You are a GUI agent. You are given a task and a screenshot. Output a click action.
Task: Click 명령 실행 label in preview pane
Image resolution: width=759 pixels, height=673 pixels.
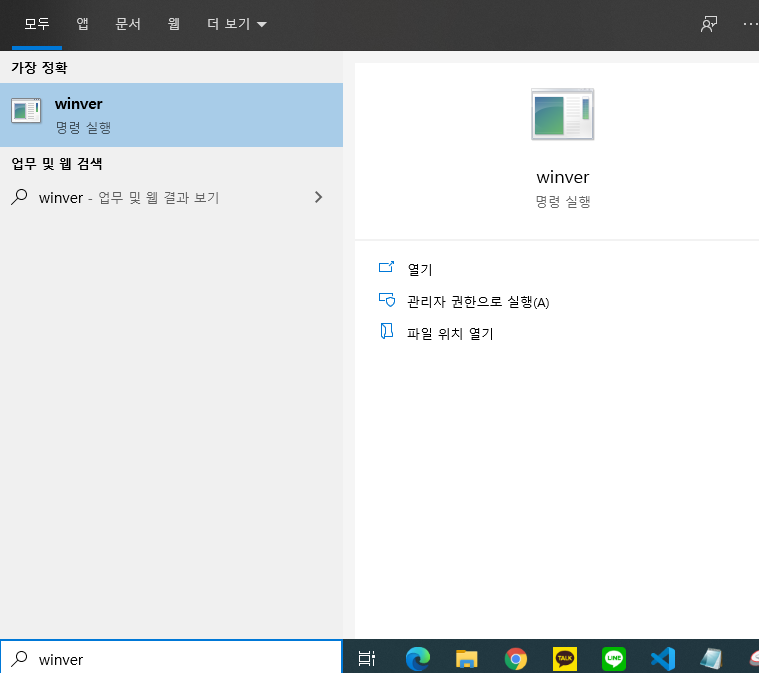point(562,201)
